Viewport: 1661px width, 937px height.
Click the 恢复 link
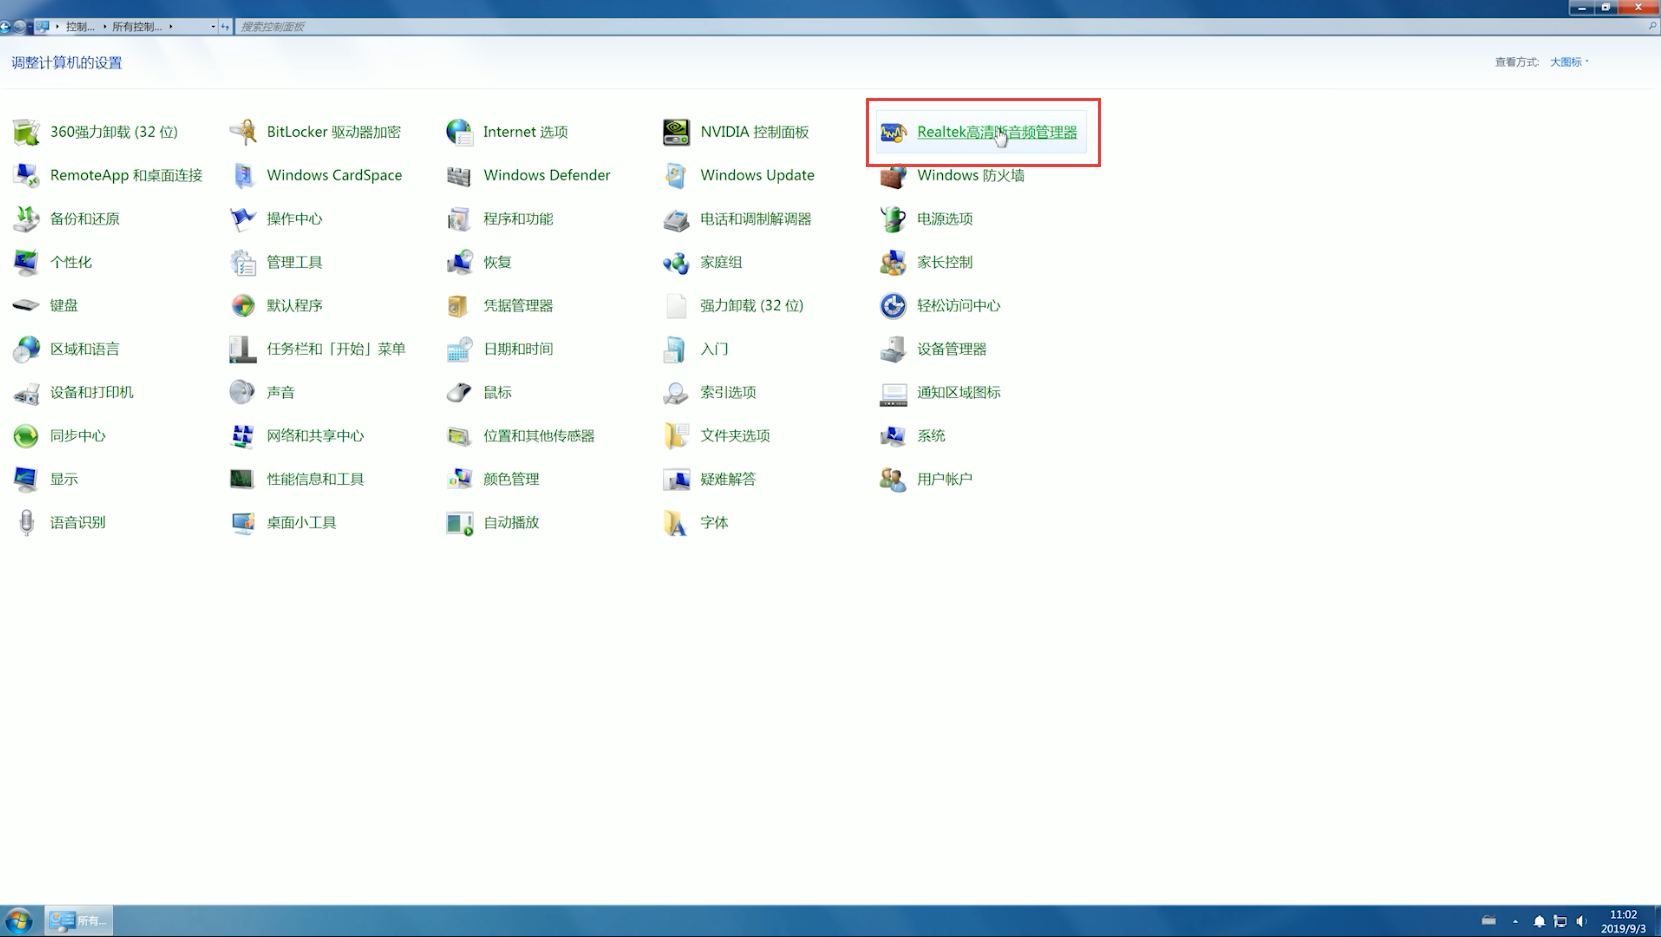(x=497, y=262)
